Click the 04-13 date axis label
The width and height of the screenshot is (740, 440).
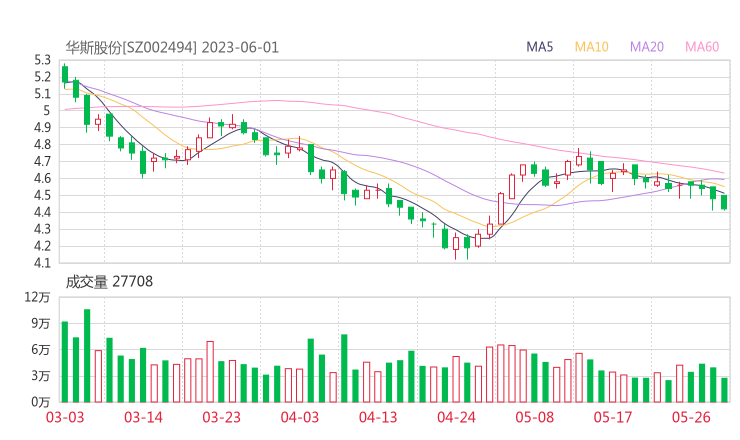378,417
